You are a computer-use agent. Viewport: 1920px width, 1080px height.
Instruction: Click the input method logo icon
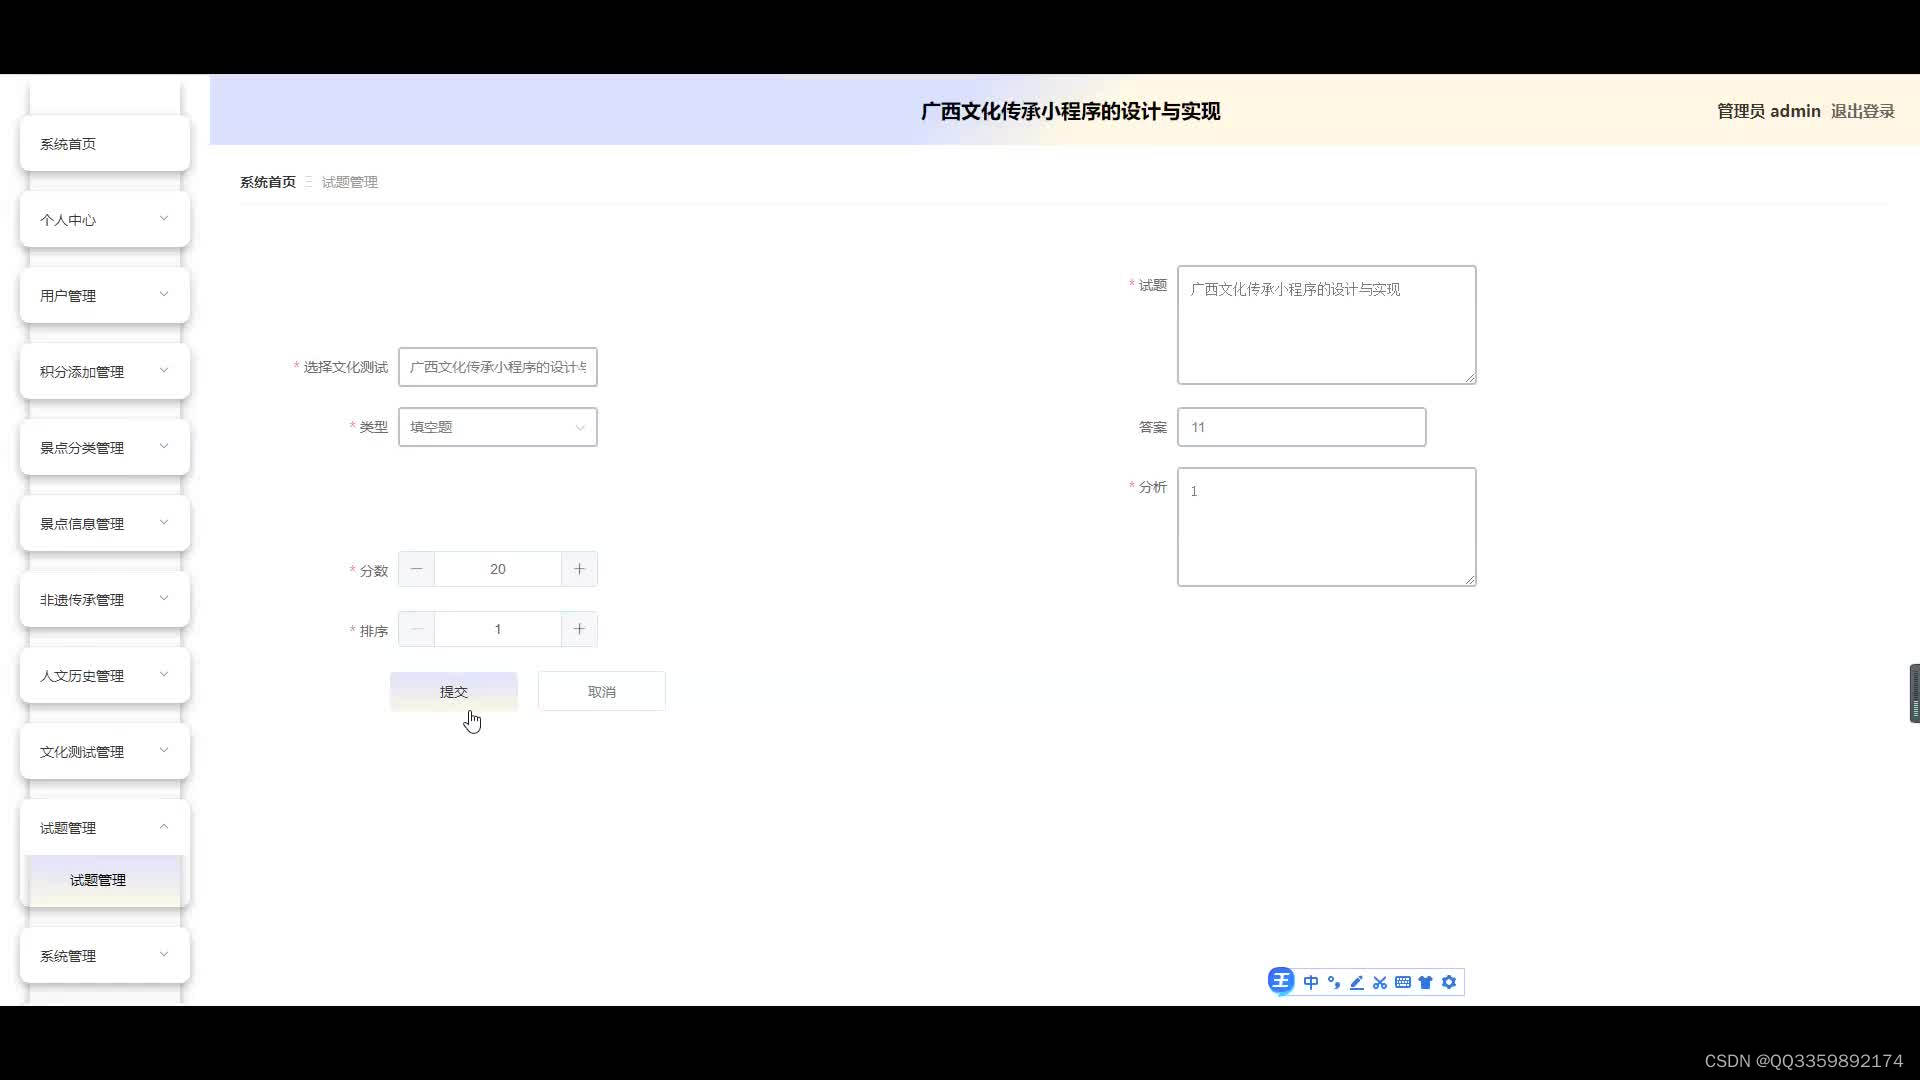(1281, 981)
